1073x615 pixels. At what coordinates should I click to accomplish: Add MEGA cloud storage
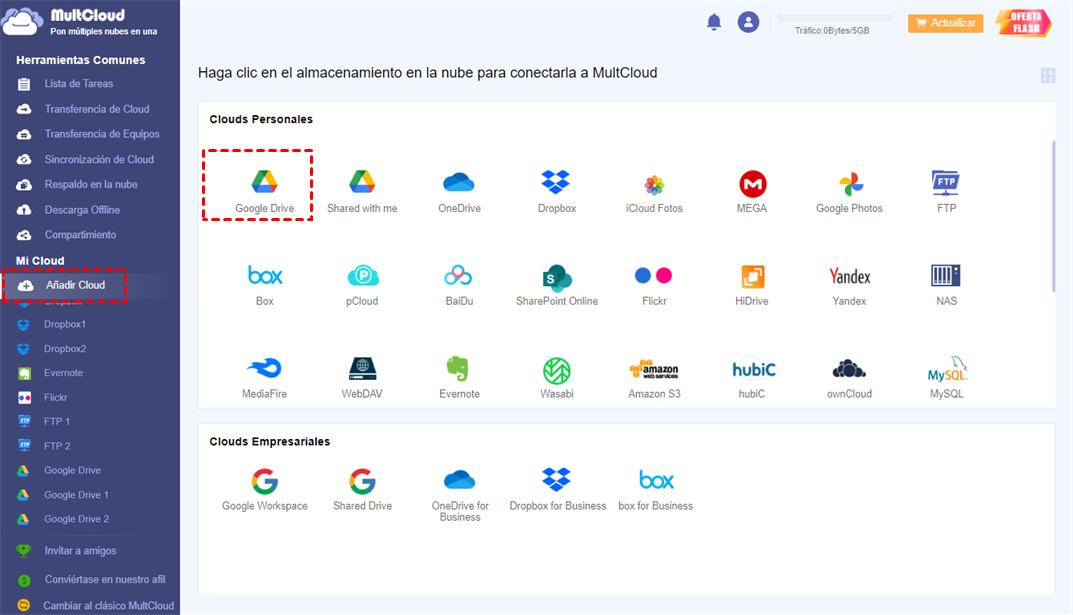click(752, 191)
